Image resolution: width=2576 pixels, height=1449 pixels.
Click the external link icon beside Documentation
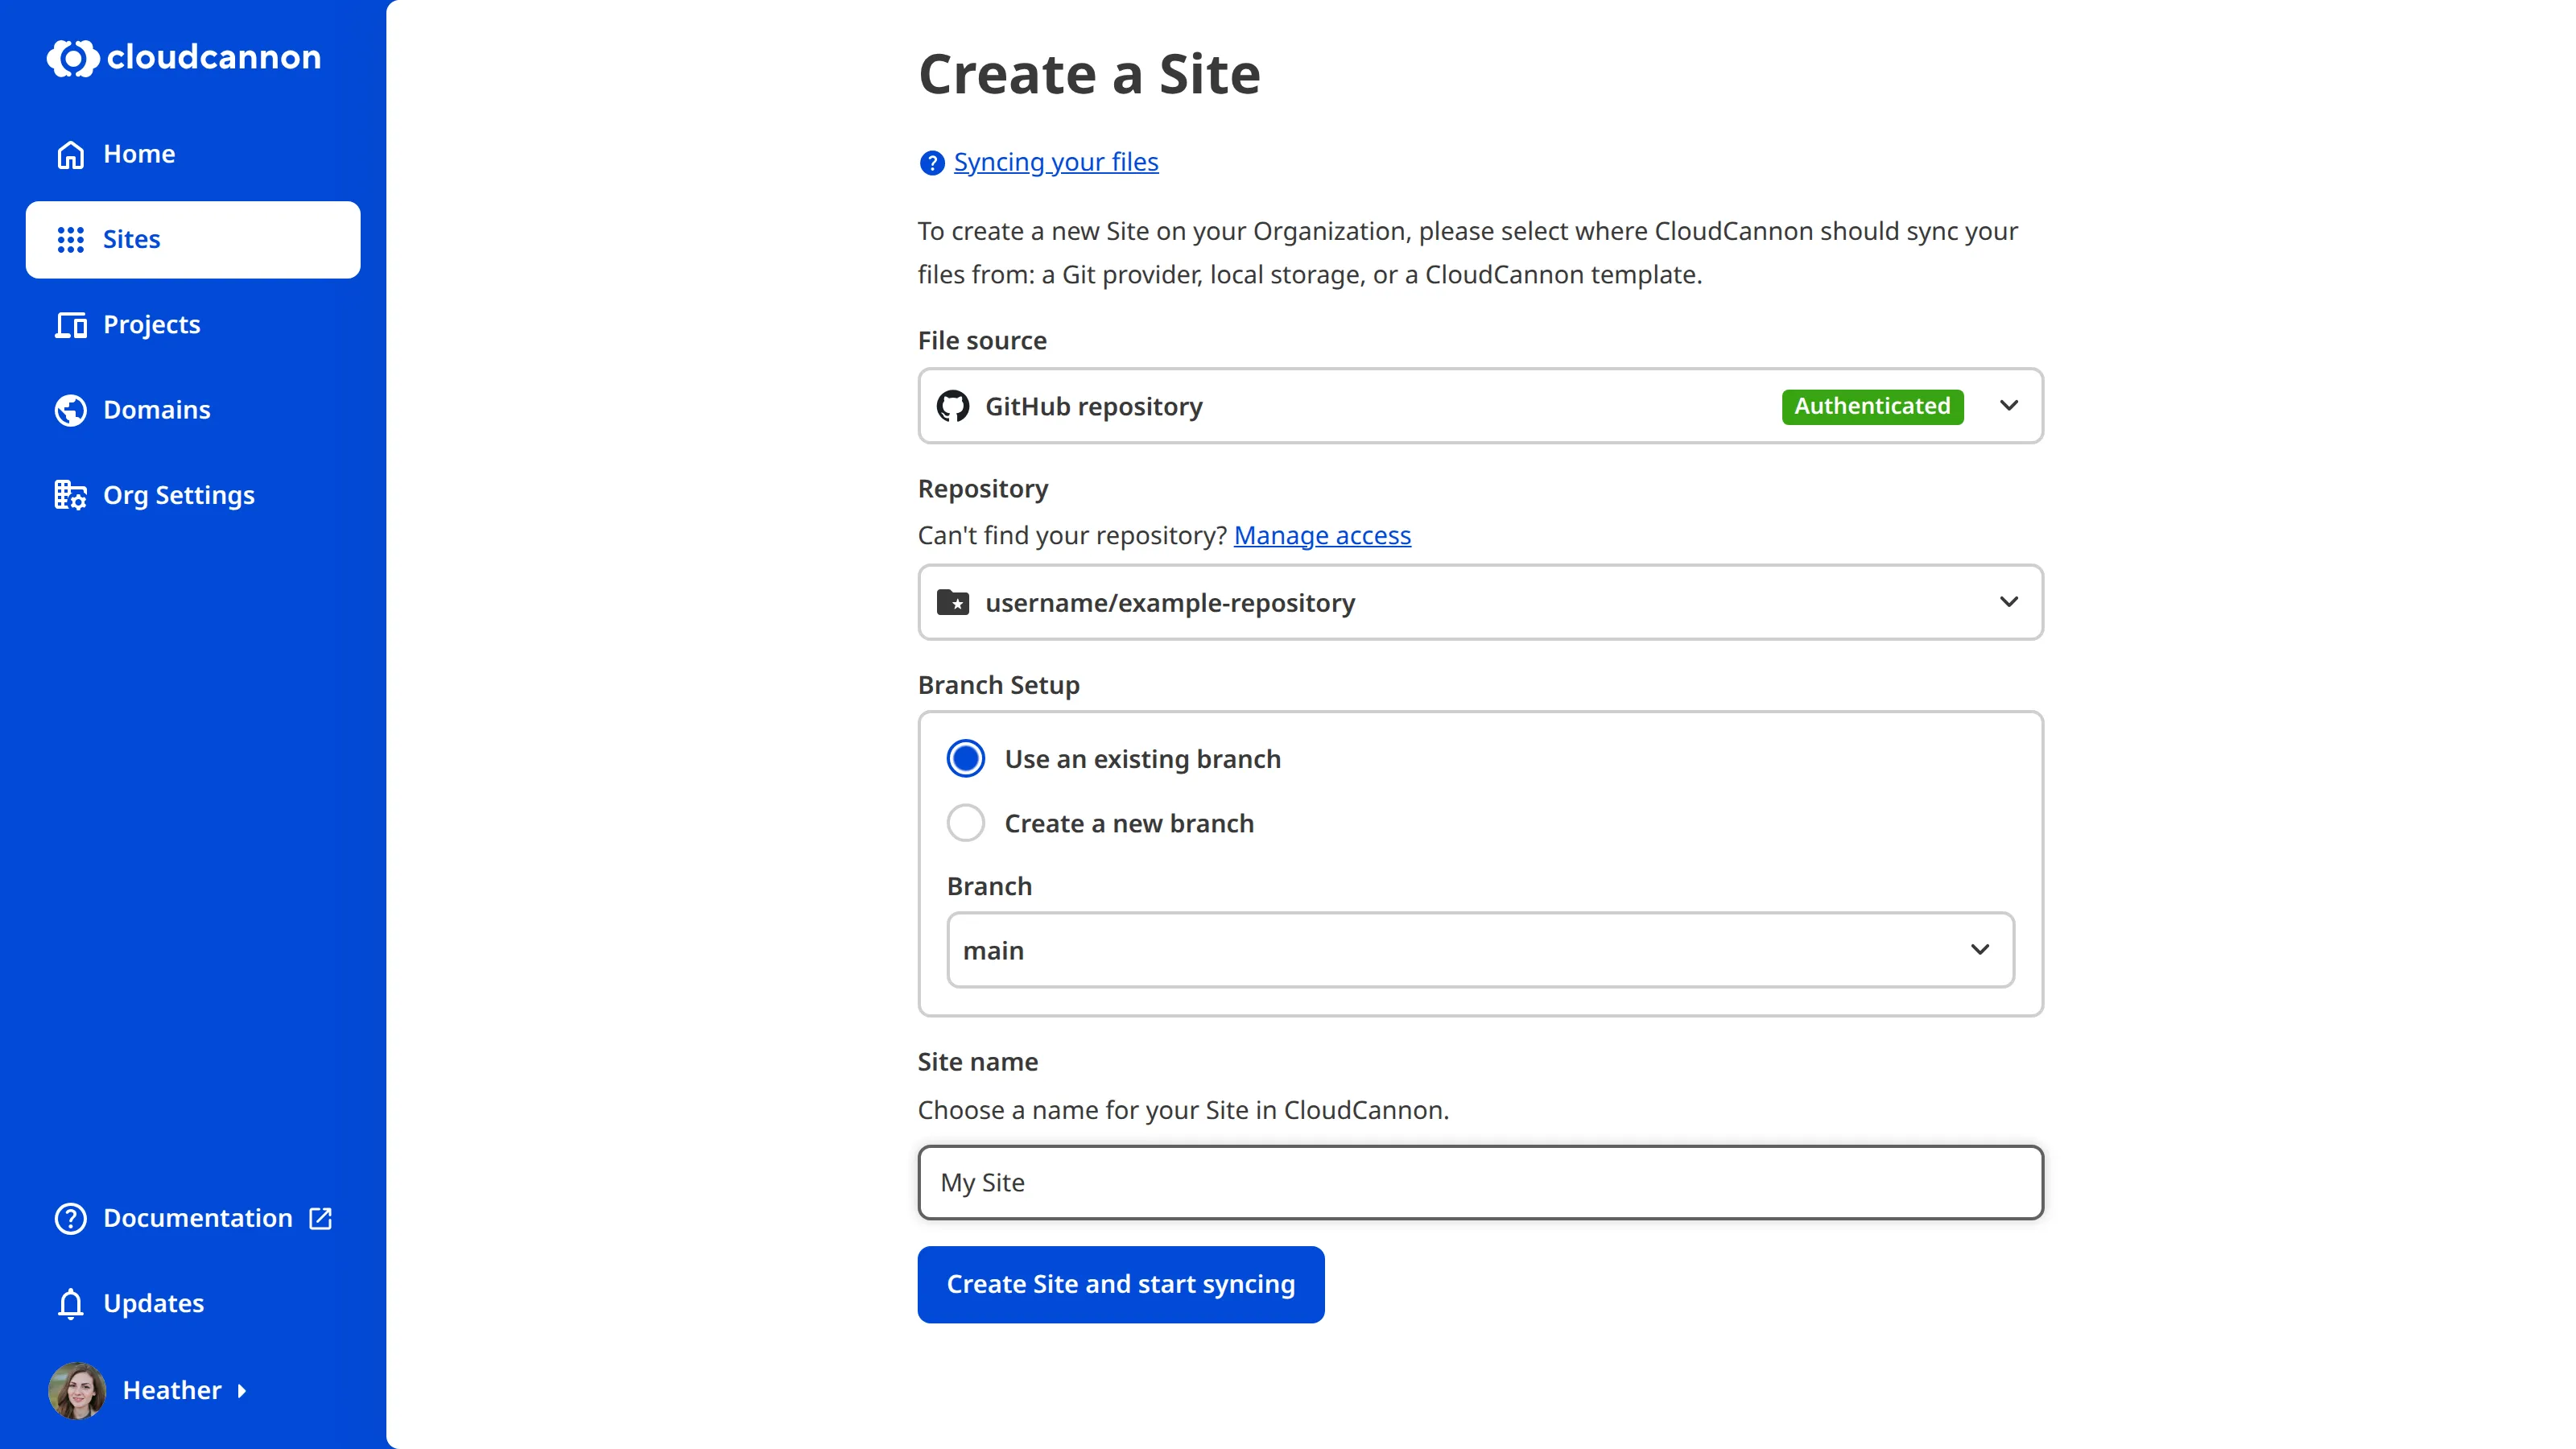pyautogui.click(x=320, y=1218)
